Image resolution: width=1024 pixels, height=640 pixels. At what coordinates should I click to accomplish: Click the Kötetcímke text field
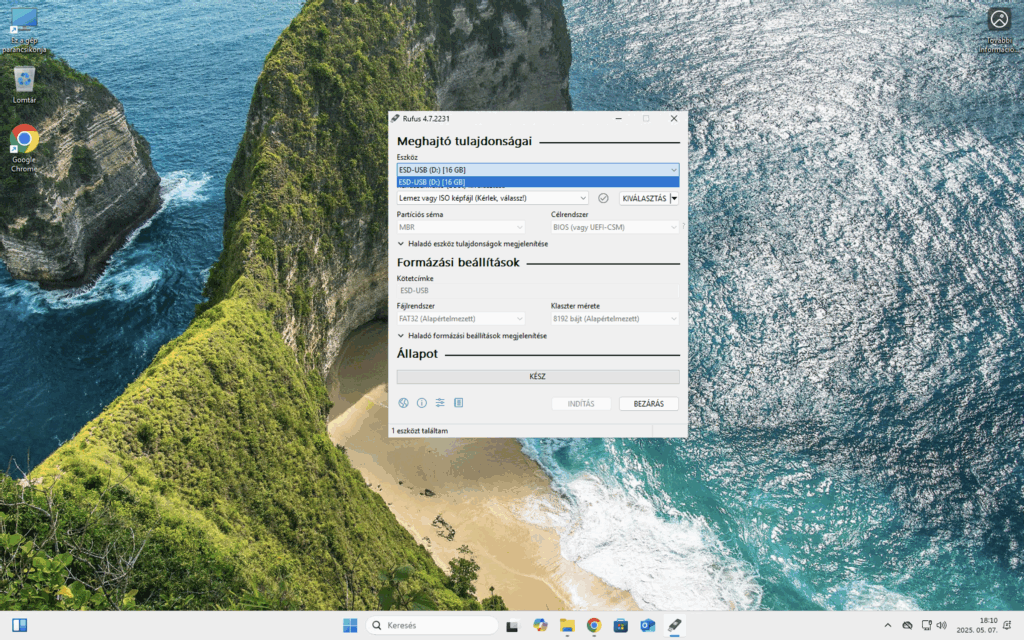point(538,291)
